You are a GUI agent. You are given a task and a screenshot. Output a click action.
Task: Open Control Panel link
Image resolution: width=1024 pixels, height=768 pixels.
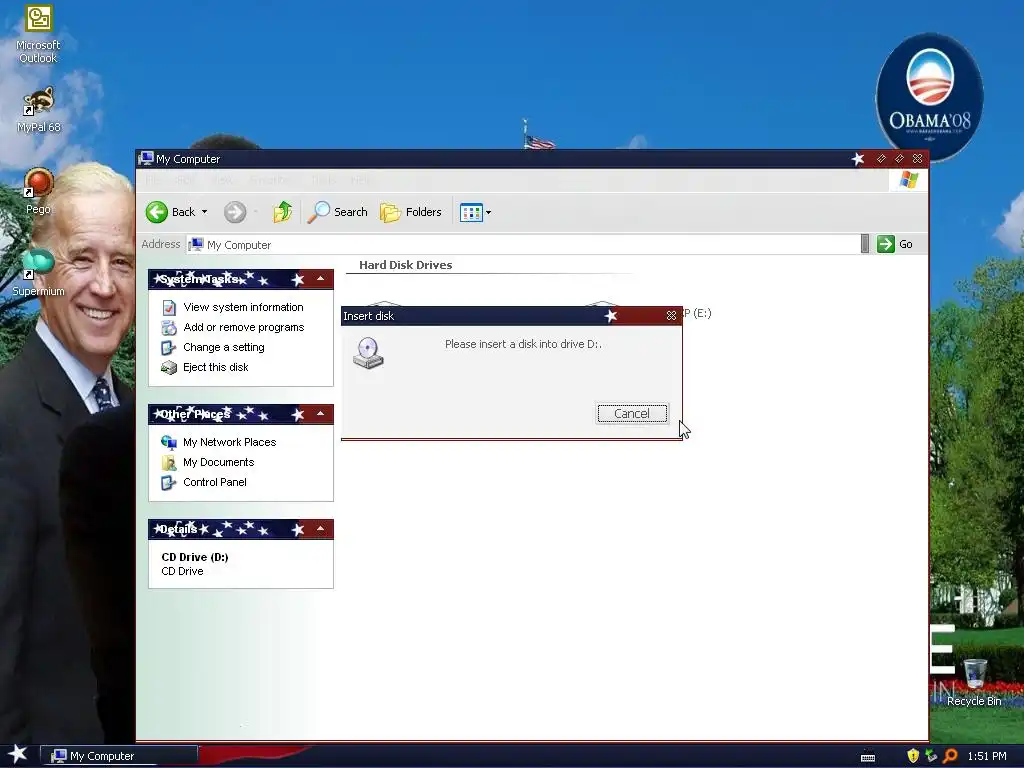[x=214, y=482]
